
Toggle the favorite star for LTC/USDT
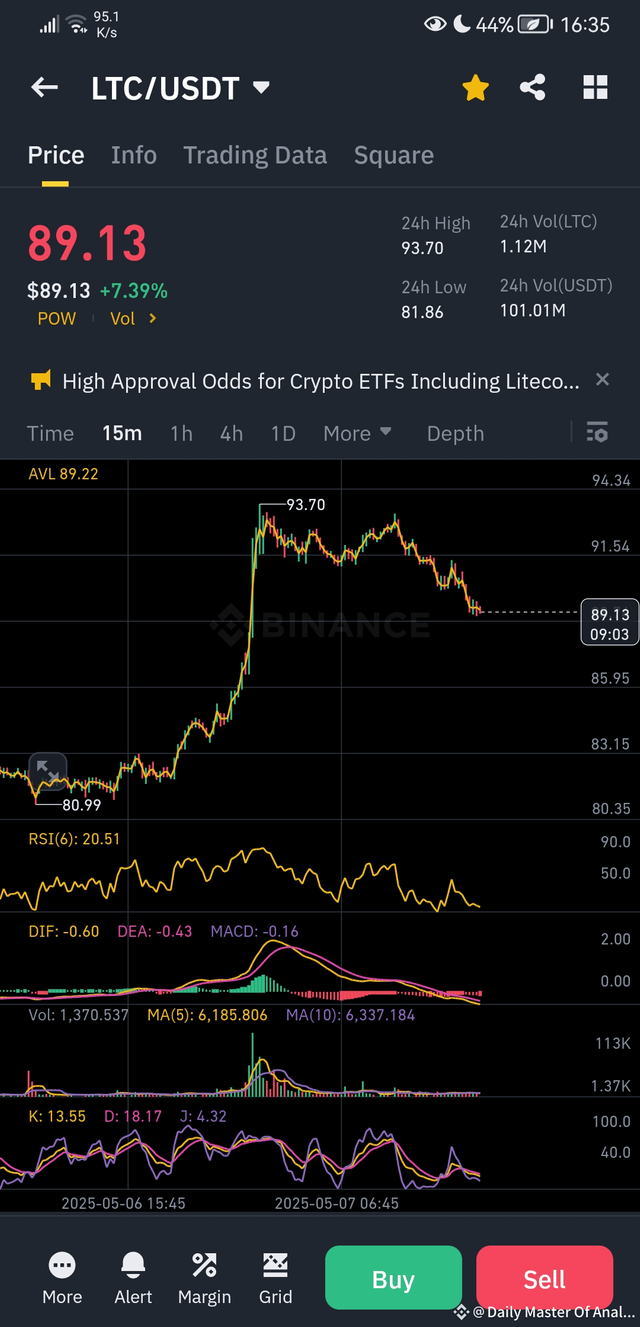pos(475,88)
